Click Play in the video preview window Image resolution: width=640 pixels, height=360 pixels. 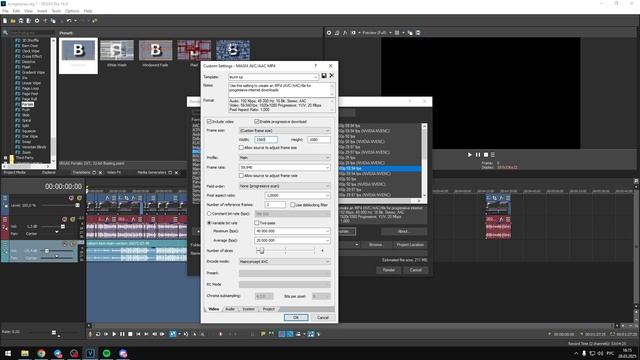tap(469, 155)
